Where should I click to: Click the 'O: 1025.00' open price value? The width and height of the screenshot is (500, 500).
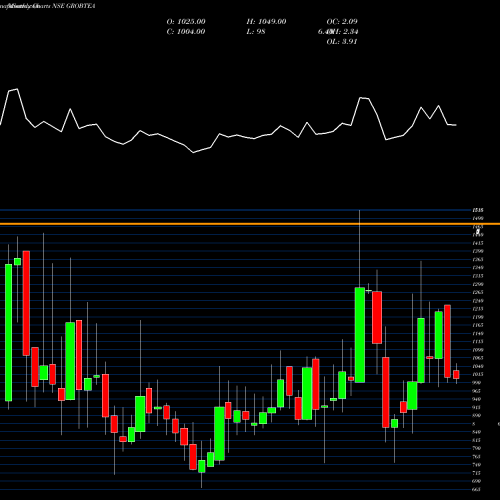pyautogui.click(x=186, y=22)
